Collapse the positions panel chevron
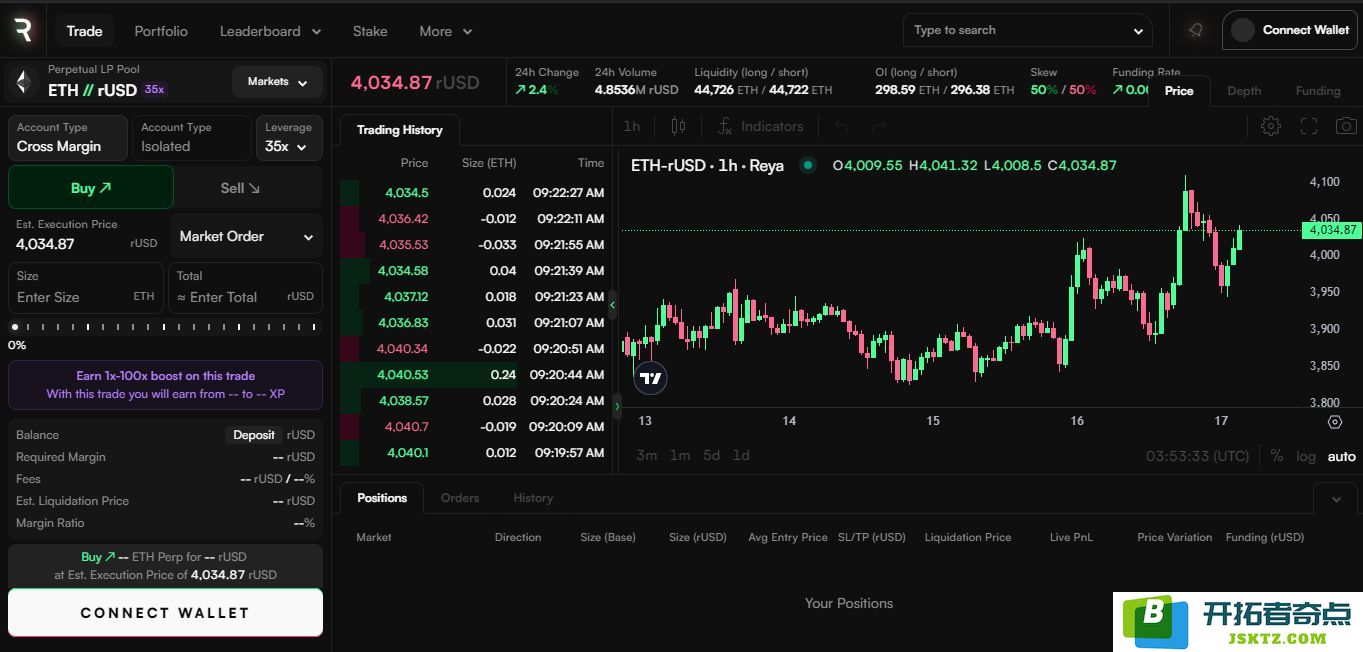The image size is (1363, 652). 1337,498
